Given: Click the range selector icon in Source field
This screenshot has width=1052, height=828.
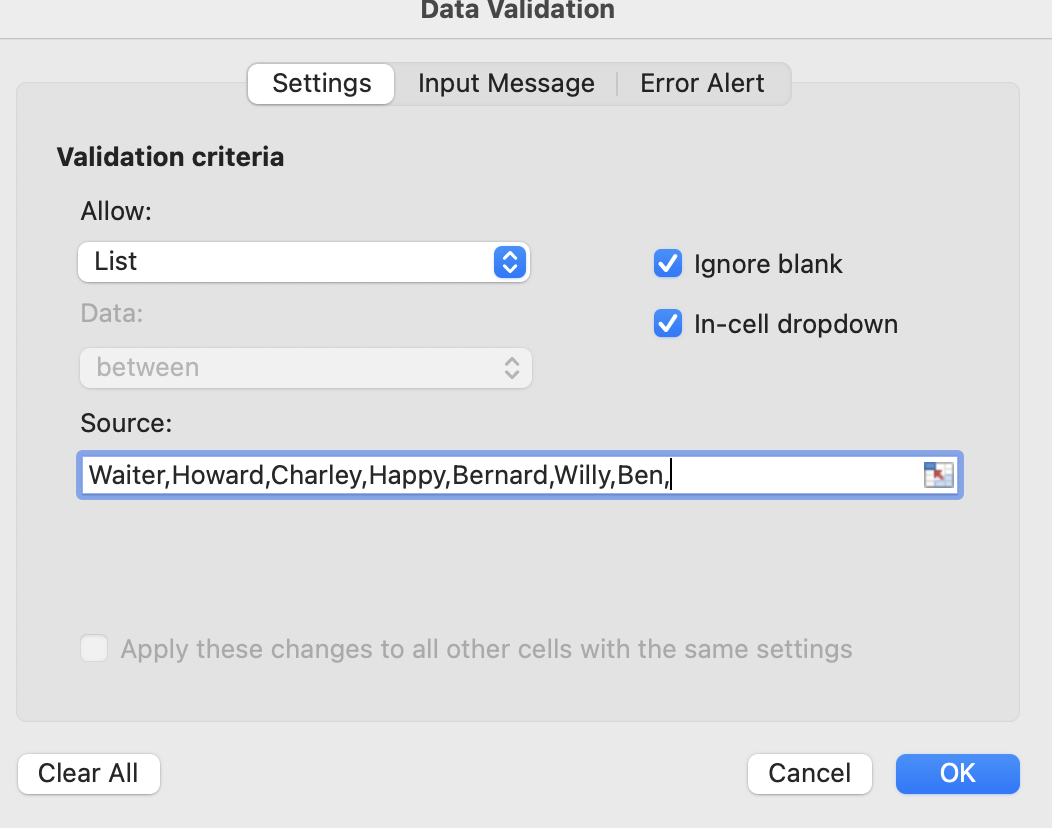Looking at the screenshot, I should click(938, 475).
